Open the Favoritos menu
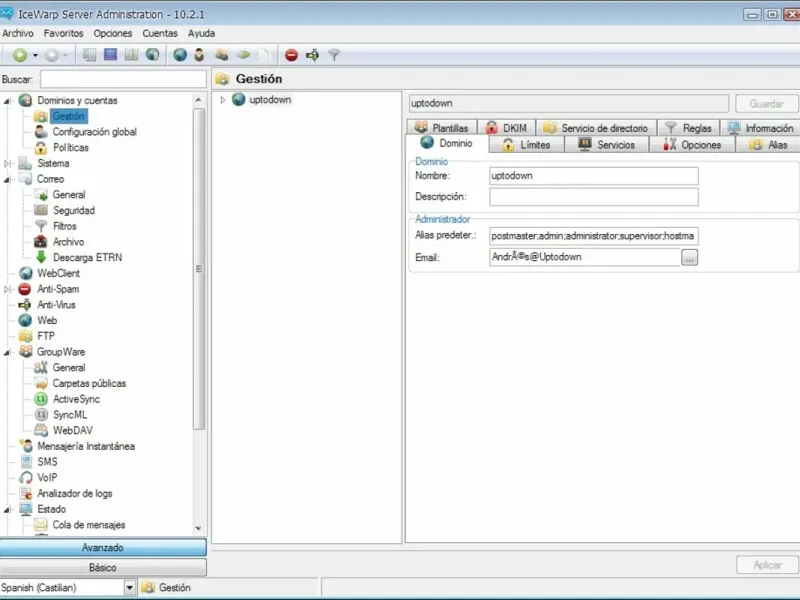Screen dimensions: 800x600 (63, 34)
